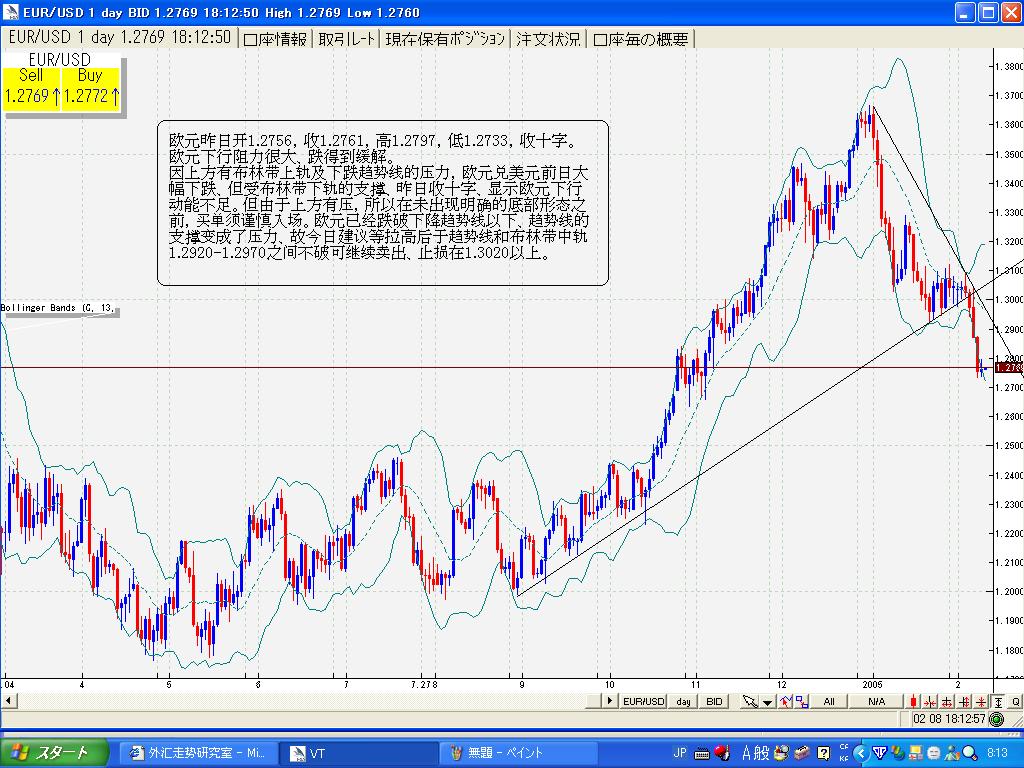Click the application icon in title bar

tap(10, 11)
